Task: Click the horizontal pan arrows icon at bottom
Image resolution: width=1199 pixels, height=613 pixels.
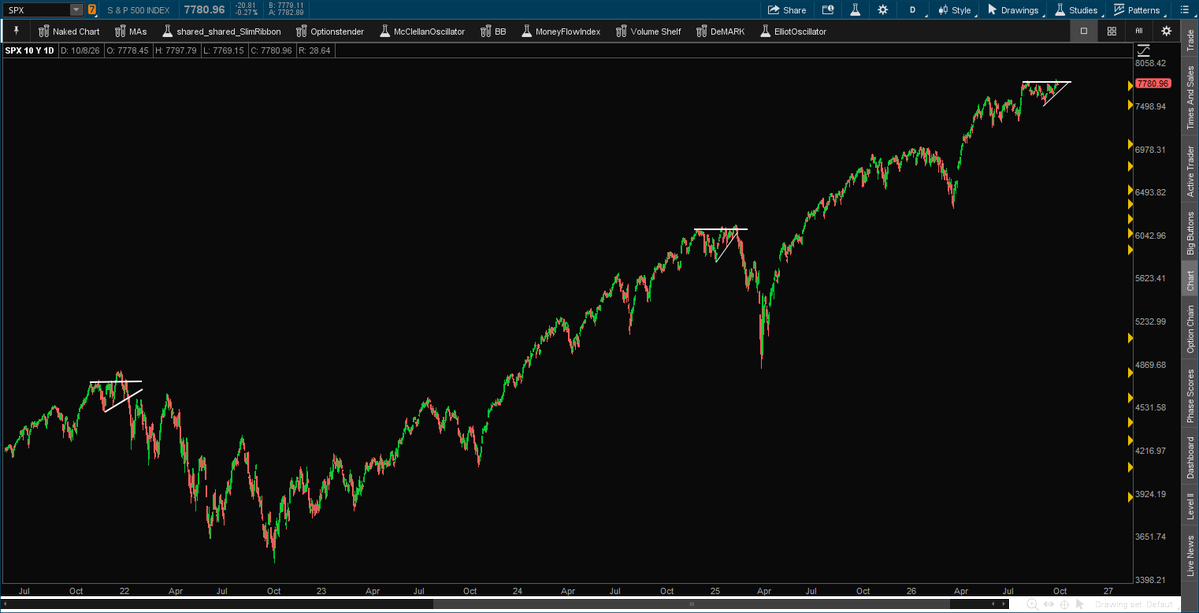Action: [1048, 605]
